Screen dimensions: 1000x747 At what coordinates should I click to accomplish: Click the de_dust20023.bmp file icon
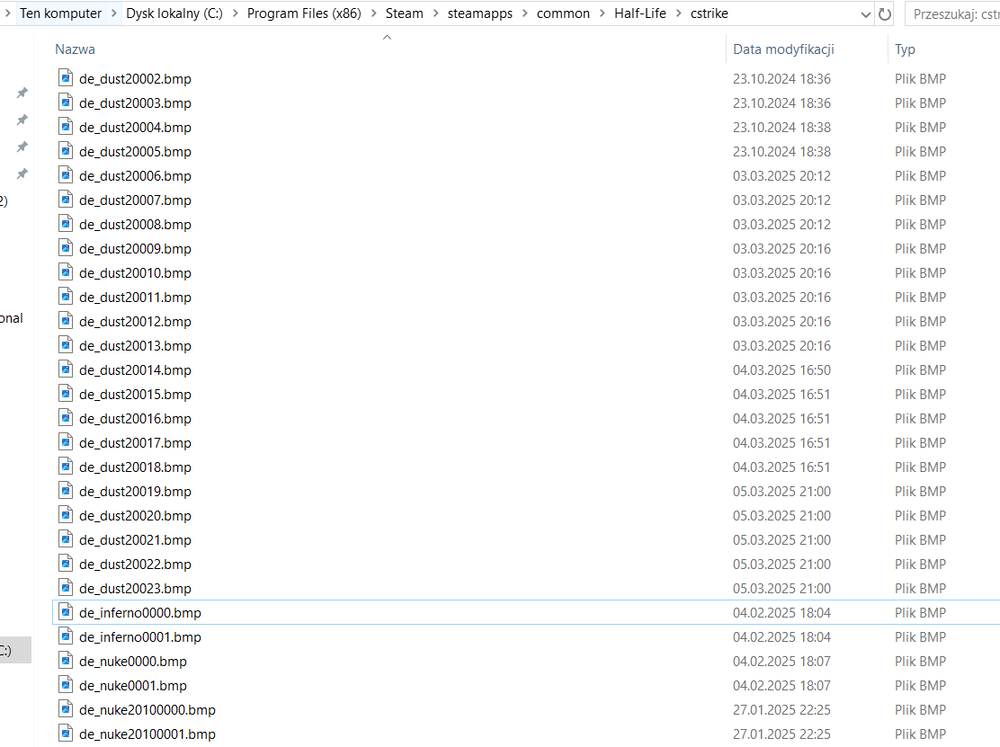click(66, 588)
